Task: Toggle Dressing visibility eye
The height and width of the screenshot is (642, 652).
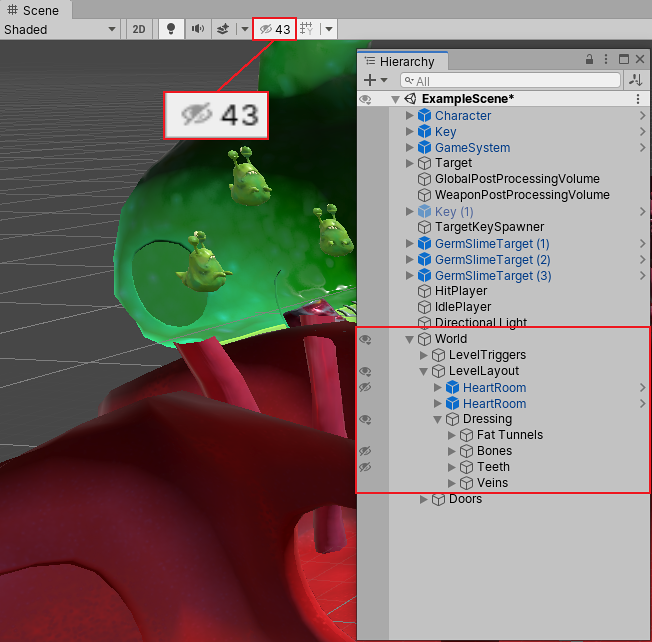Action: pyautogui.click(x=365, y=420)
